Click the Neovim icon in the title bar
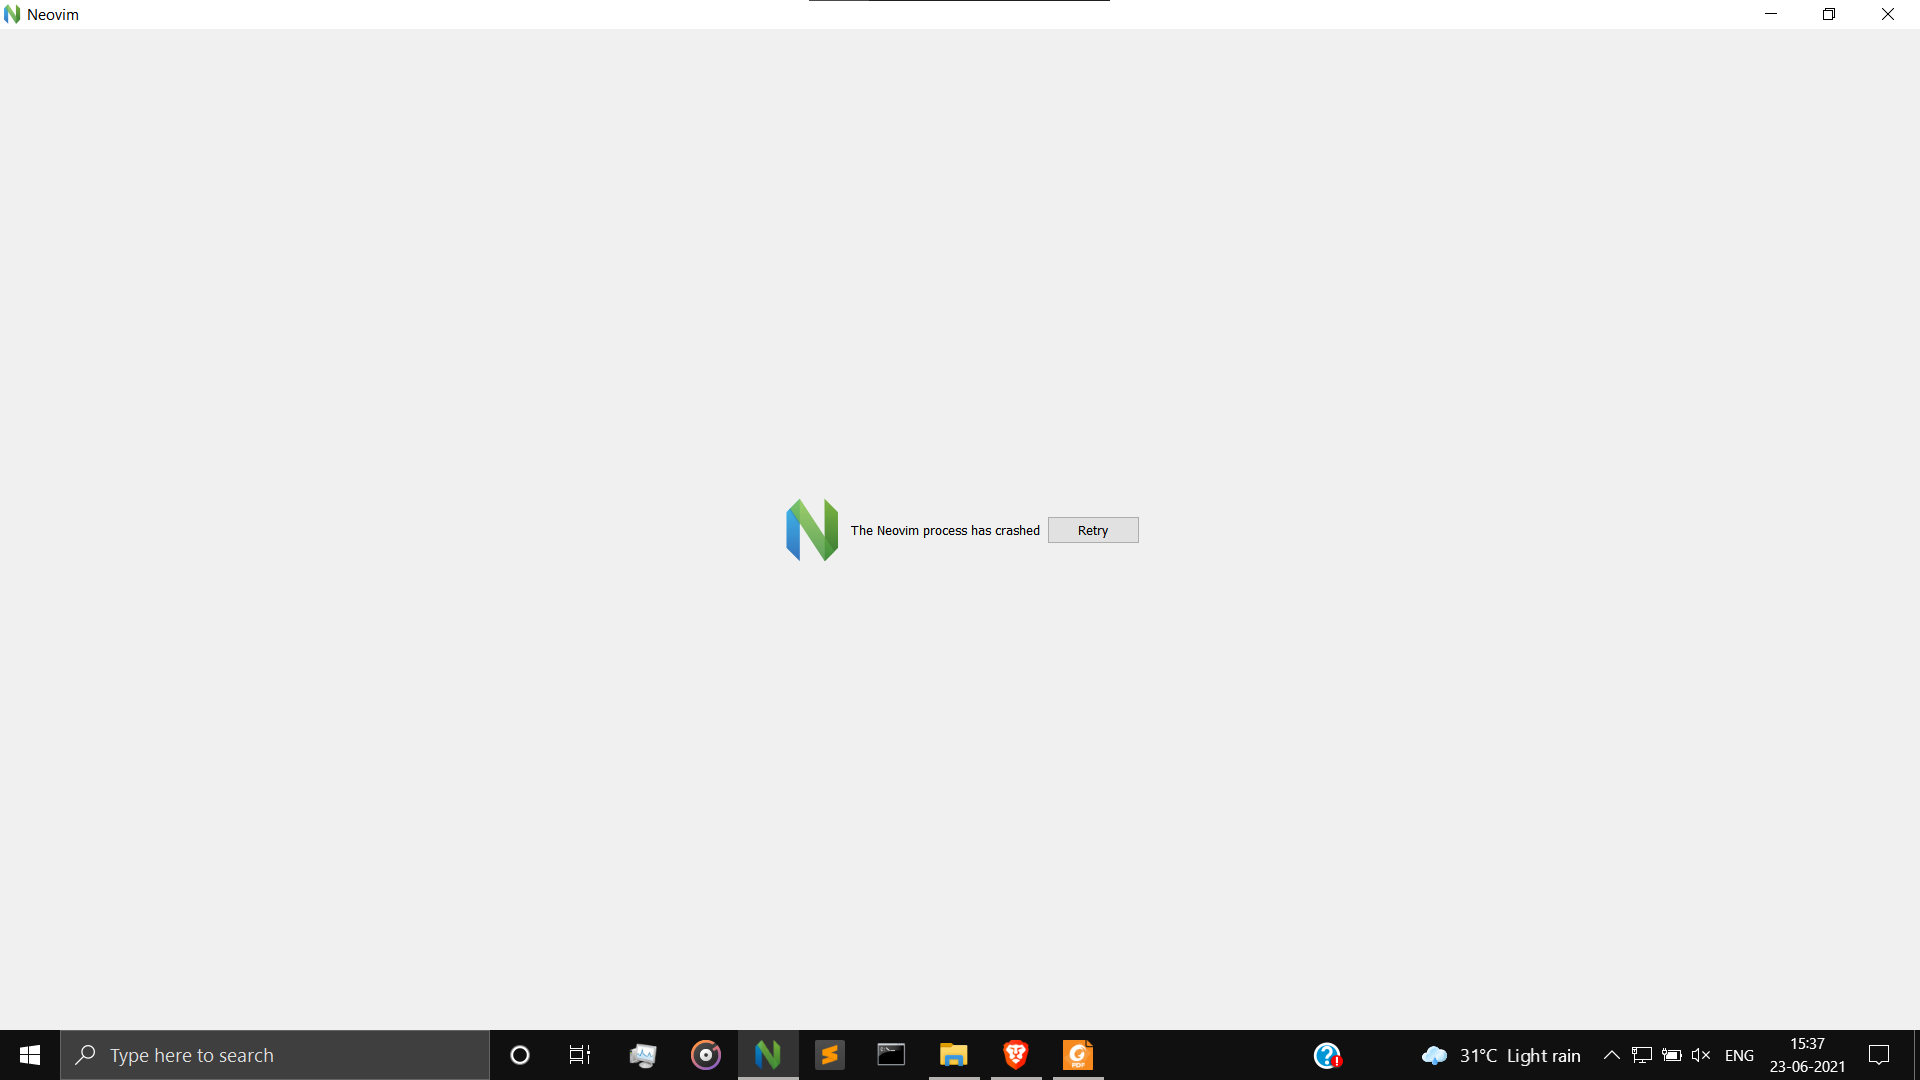The image size is (1920, 1080). tap(12, 14)
